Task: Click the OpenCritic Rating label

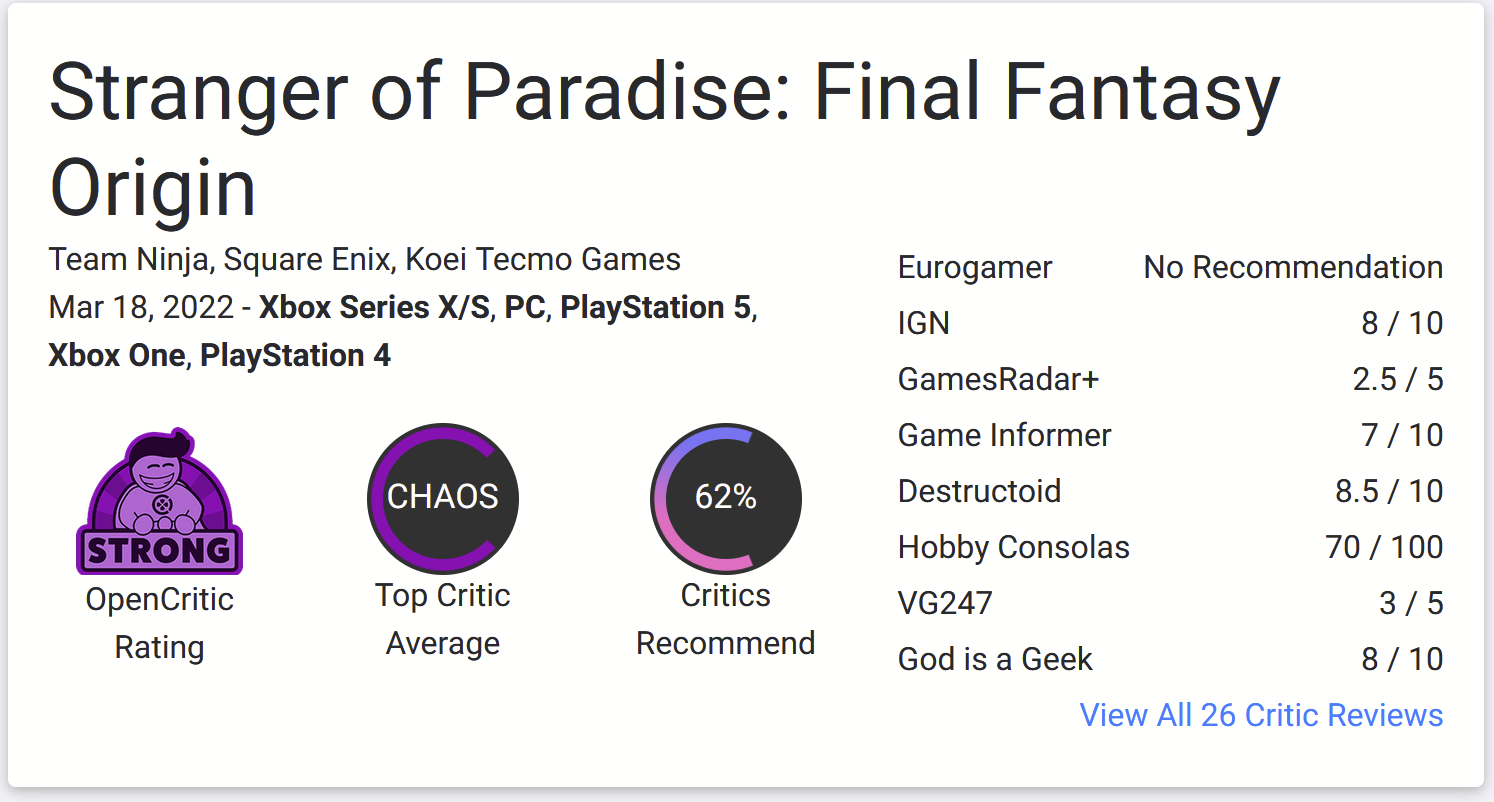Action: pyautogui.click(x=159, y=623)
